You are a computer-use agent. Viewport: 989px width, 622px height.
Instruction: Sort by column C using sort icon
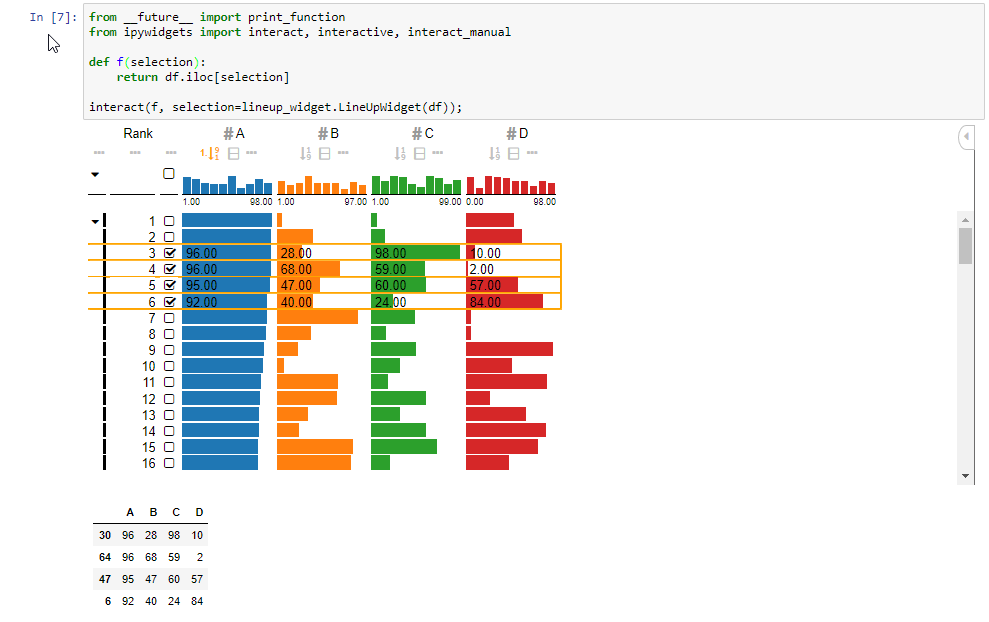[400, 153]
